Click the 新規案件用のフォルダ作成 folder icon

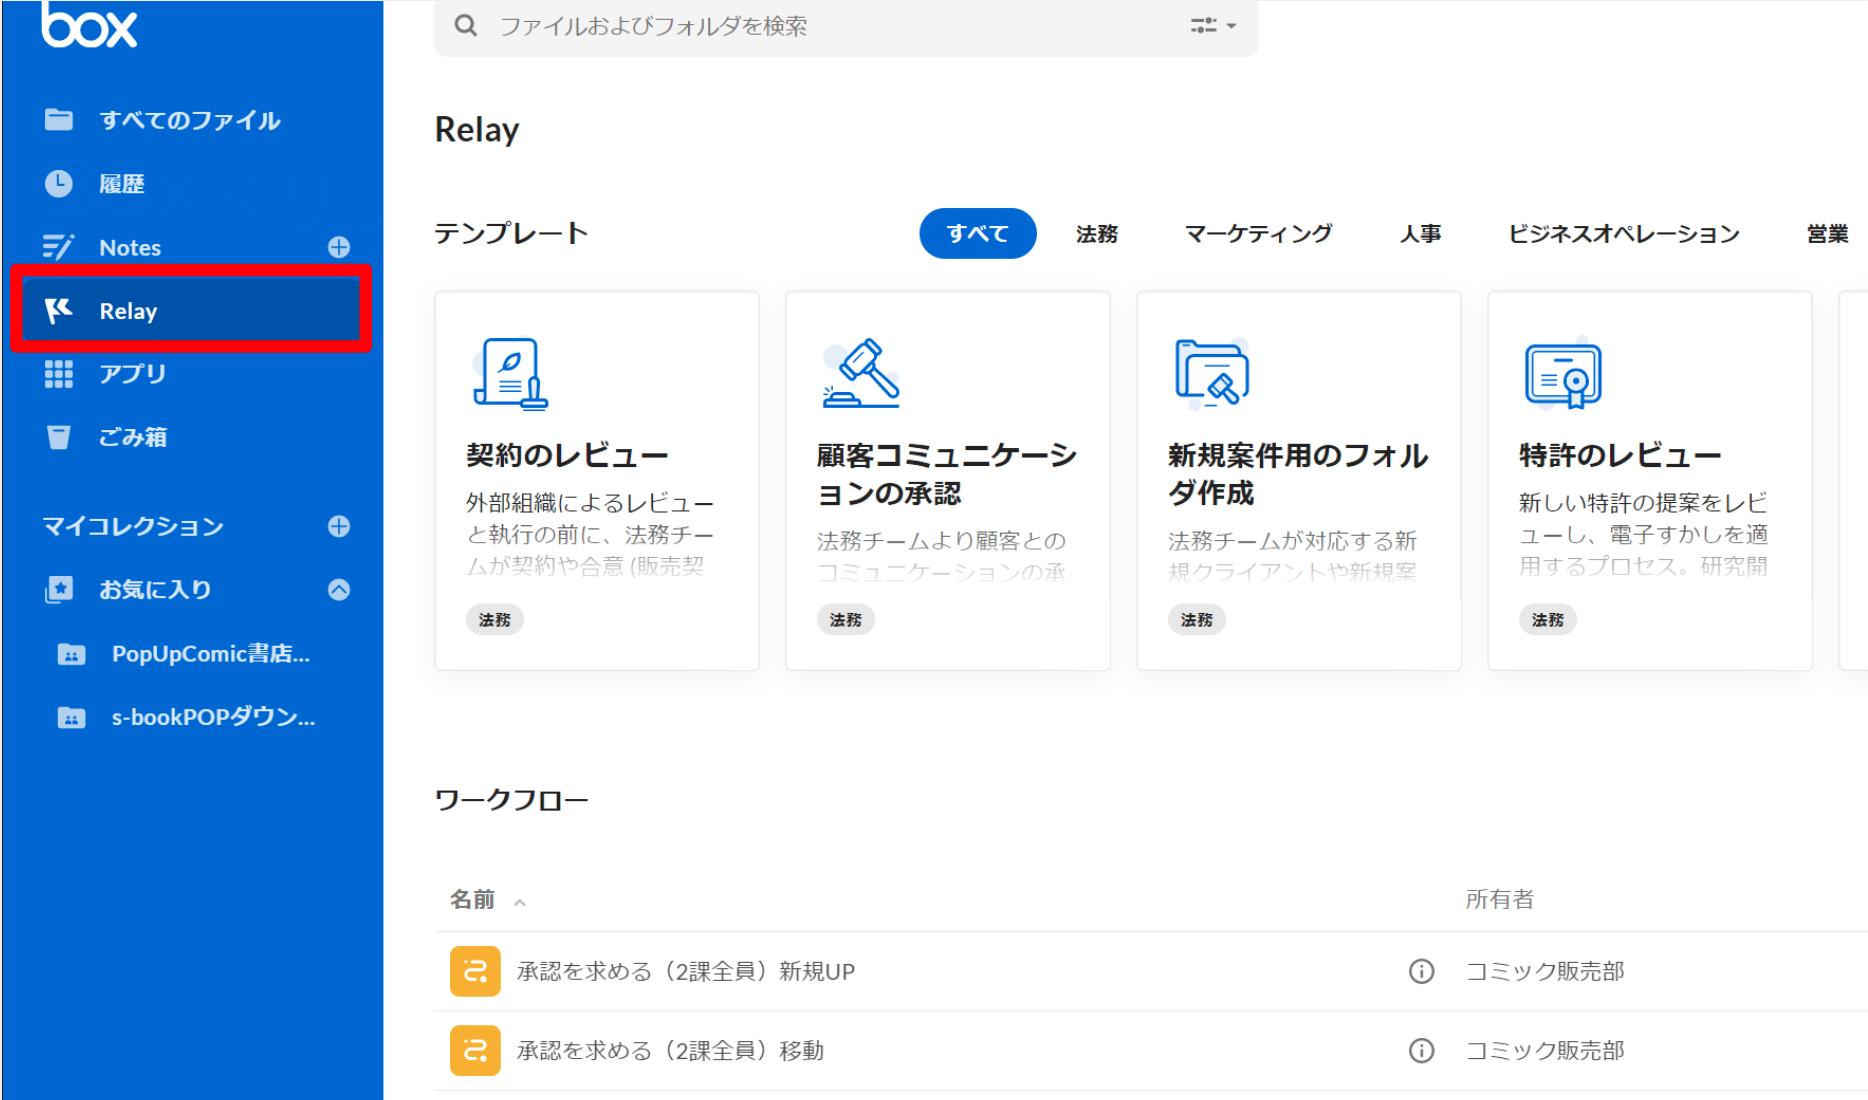[x=1212, y=373]
